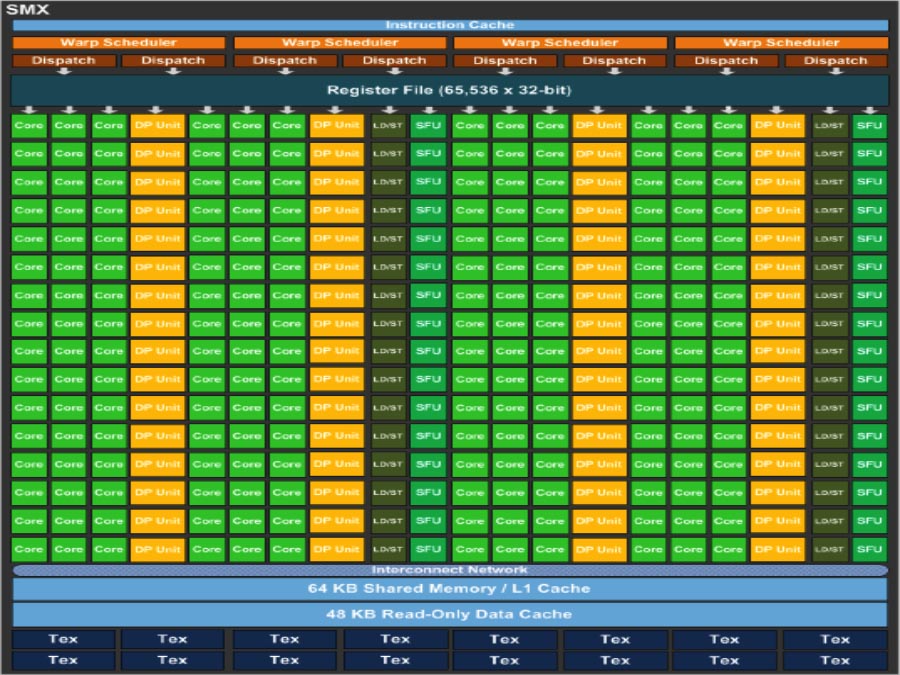This screenshot has width=900, height=675.
Task: Select the rightmost Warp Scheduler block
Action: point(781,43)
